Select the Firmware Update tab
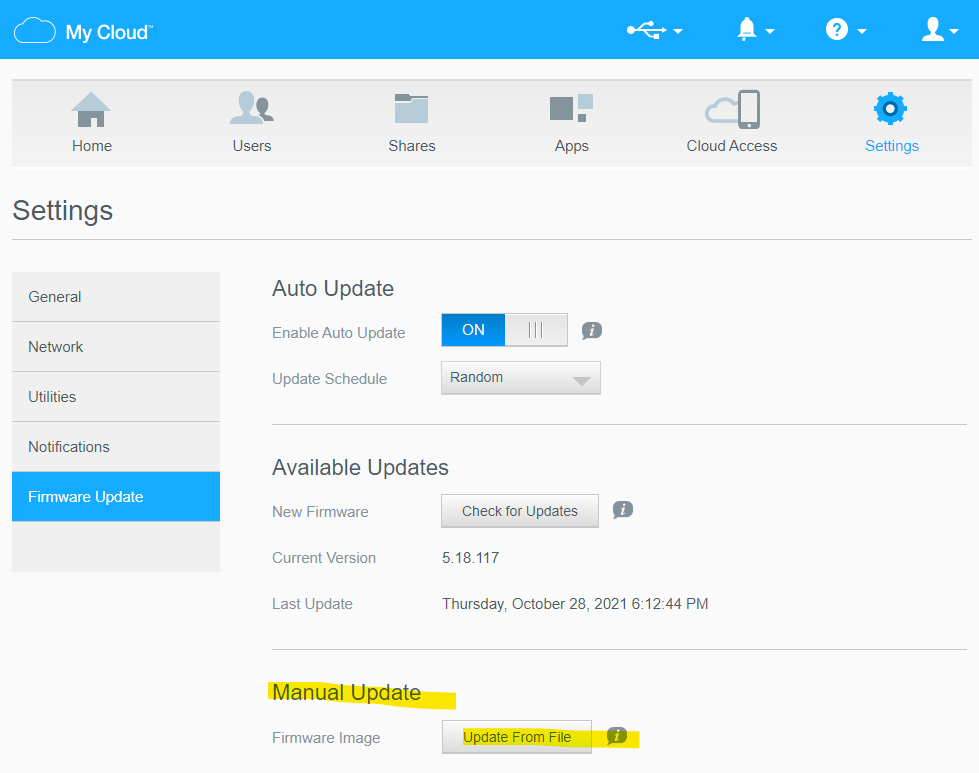The width and height of the screenshot is (979, 773). tap(116, 496)
